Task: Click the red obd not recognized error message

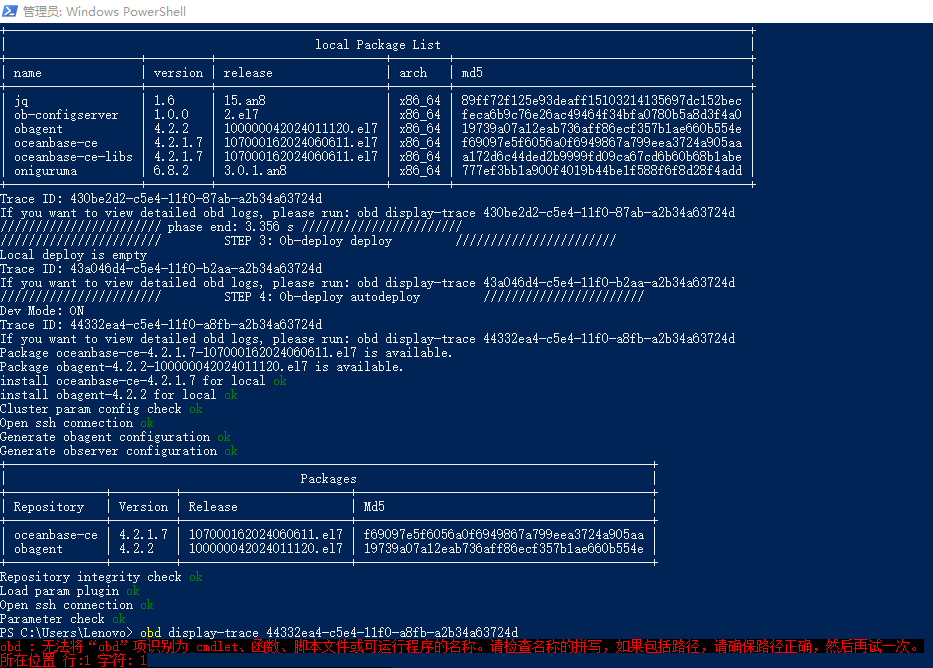Action: pos(460,647)
